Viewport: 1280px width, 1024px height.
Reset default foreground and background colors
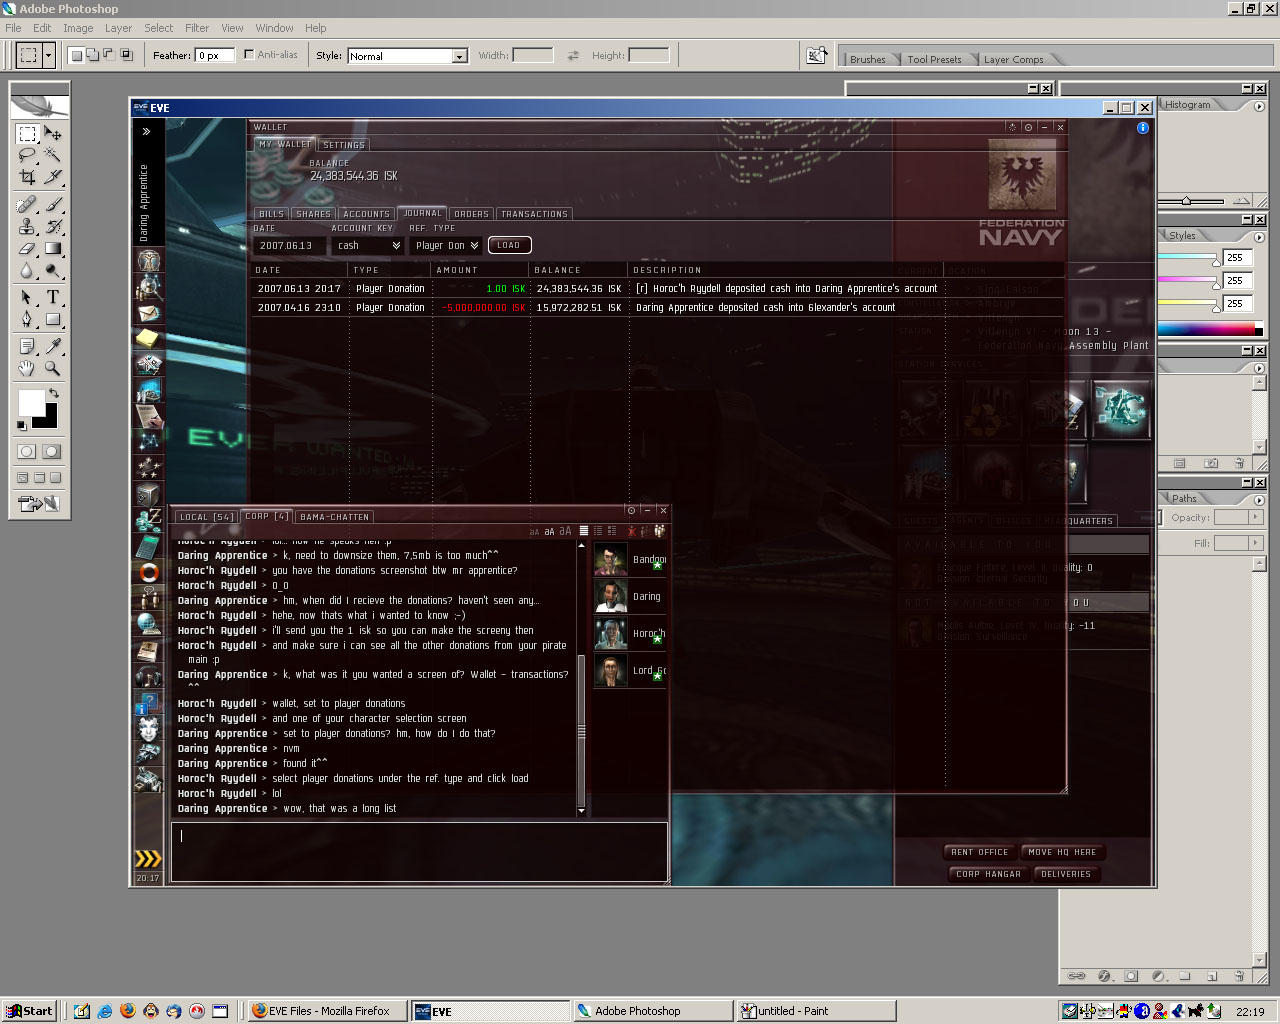click(x=21, y=426)
